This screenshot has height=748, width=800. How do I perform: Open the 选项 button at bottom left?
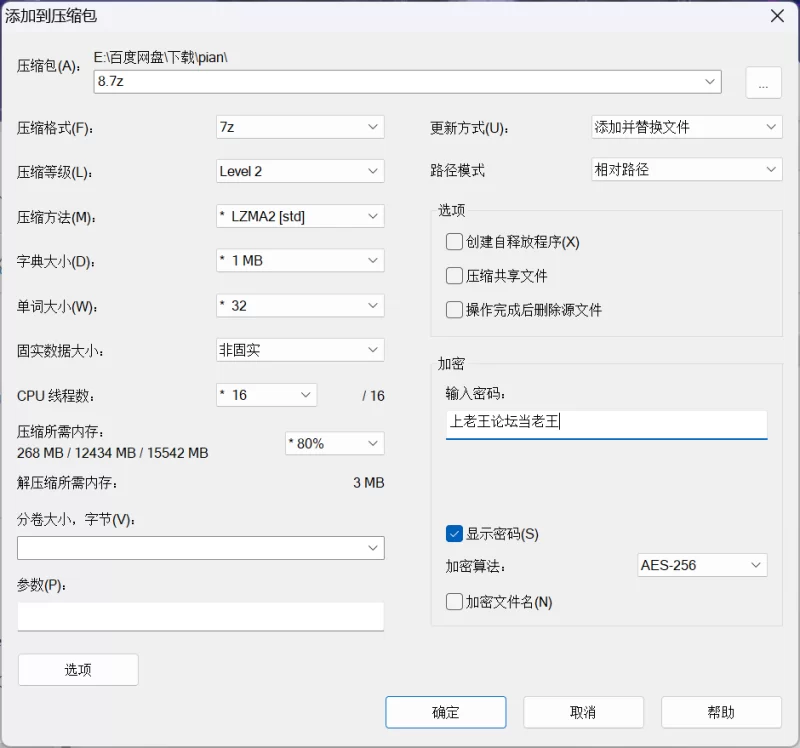pyautogui.click(x=78, y=670)
